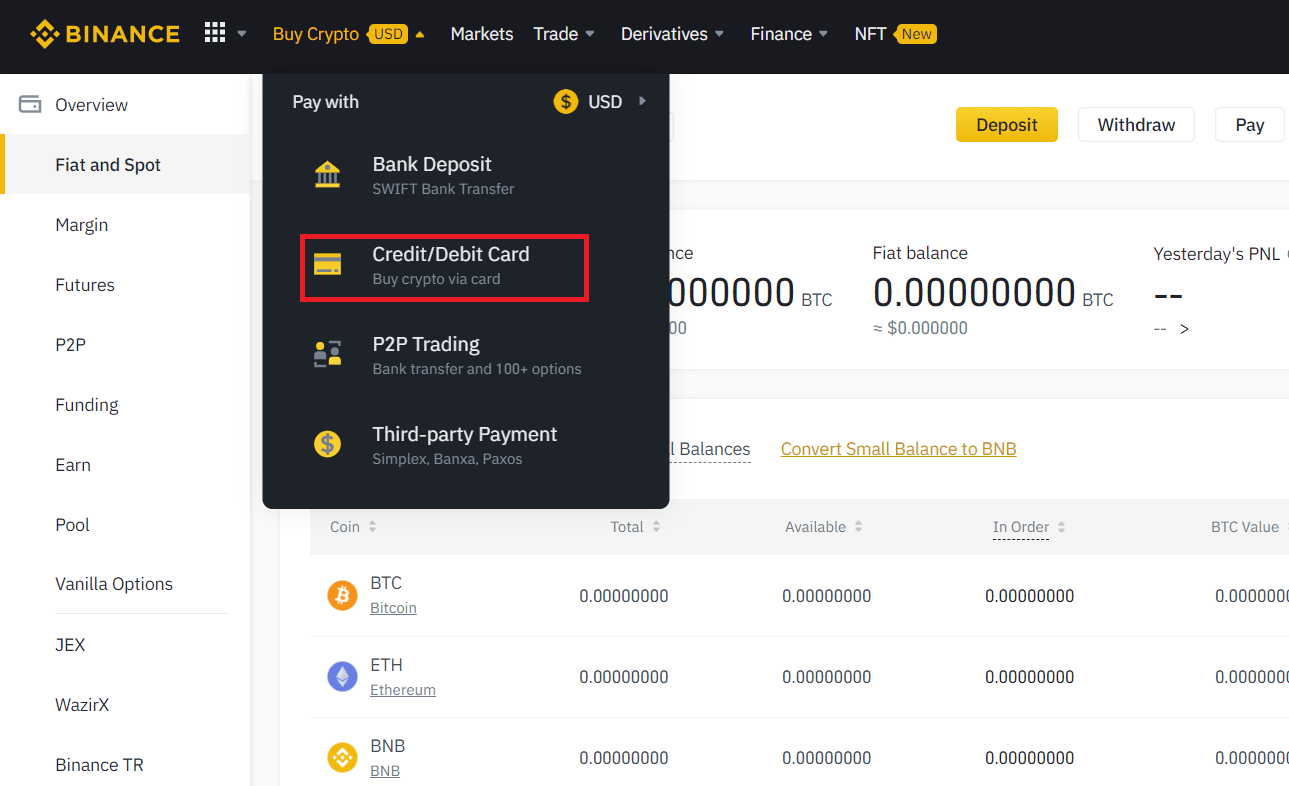The width and height of the screenshot is (1289, 786).
Task: Click the Fiat balance label
Action: click(920, 254)
